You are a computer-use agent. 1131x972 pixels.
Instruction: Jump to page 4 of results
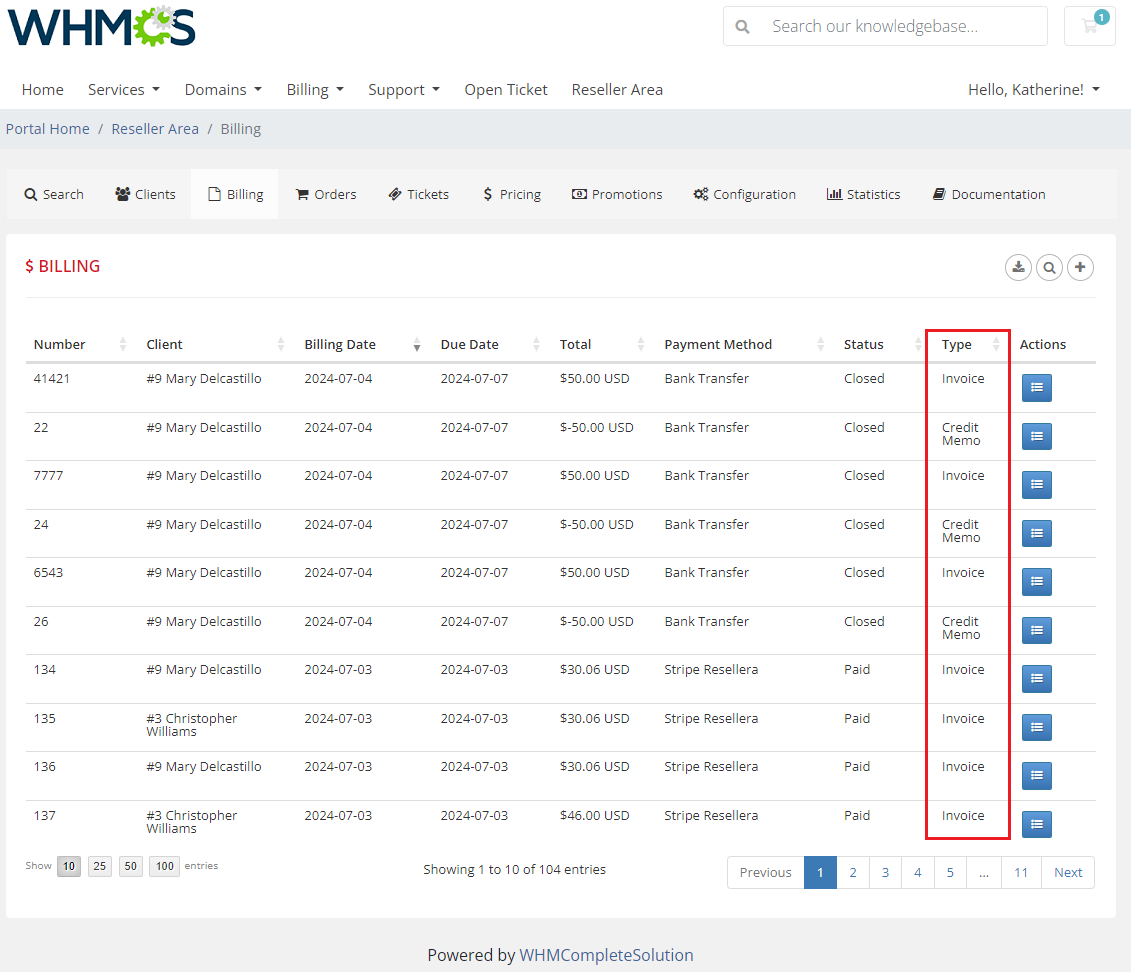coord(917,872)
